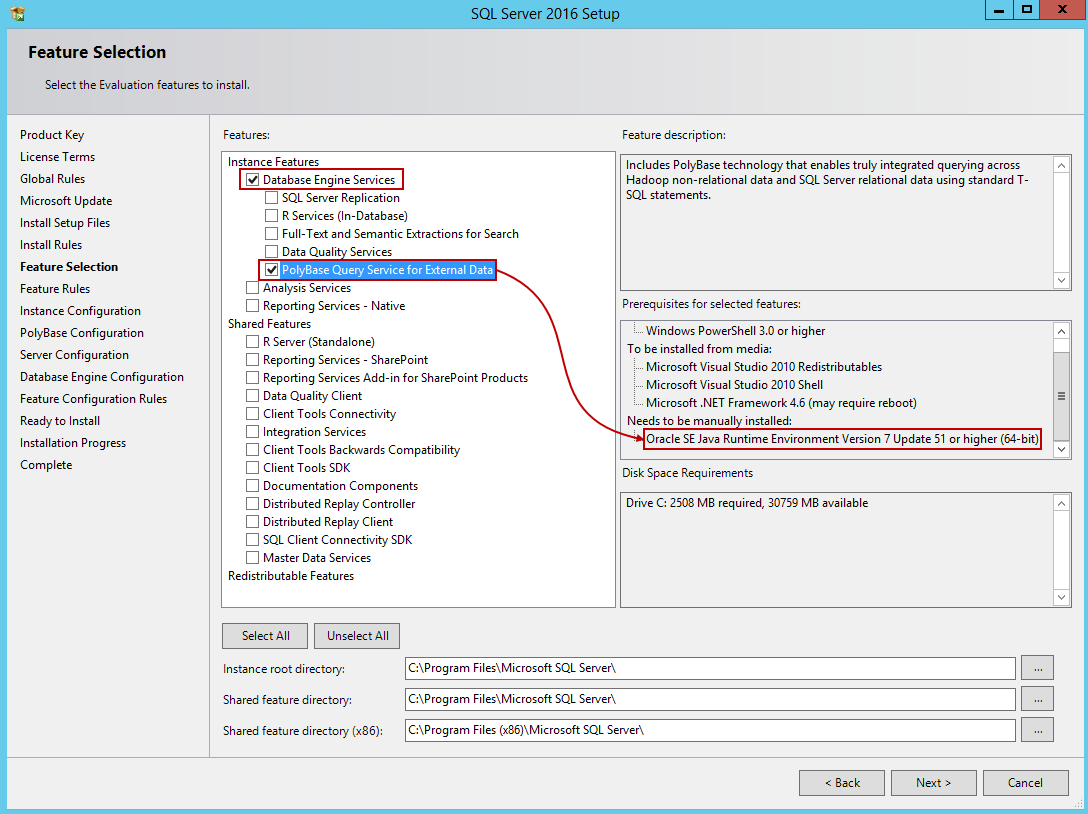
Task: Click the Unselect All button
Action: [357, 636]
